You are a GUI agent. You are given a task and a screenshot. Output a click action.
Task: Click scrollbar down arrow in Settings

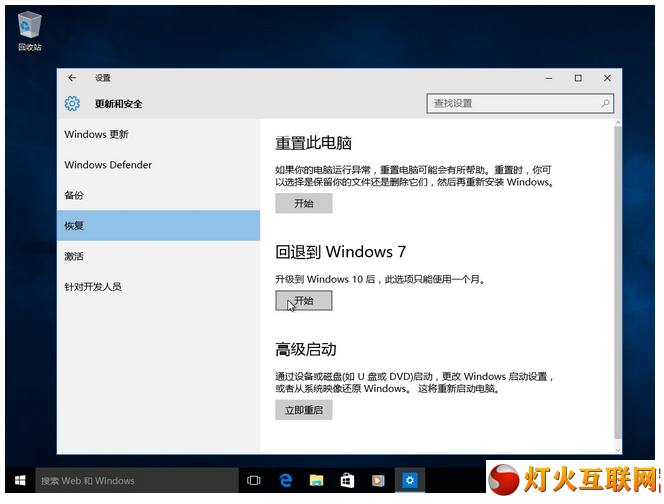click(x=618, y=450)
